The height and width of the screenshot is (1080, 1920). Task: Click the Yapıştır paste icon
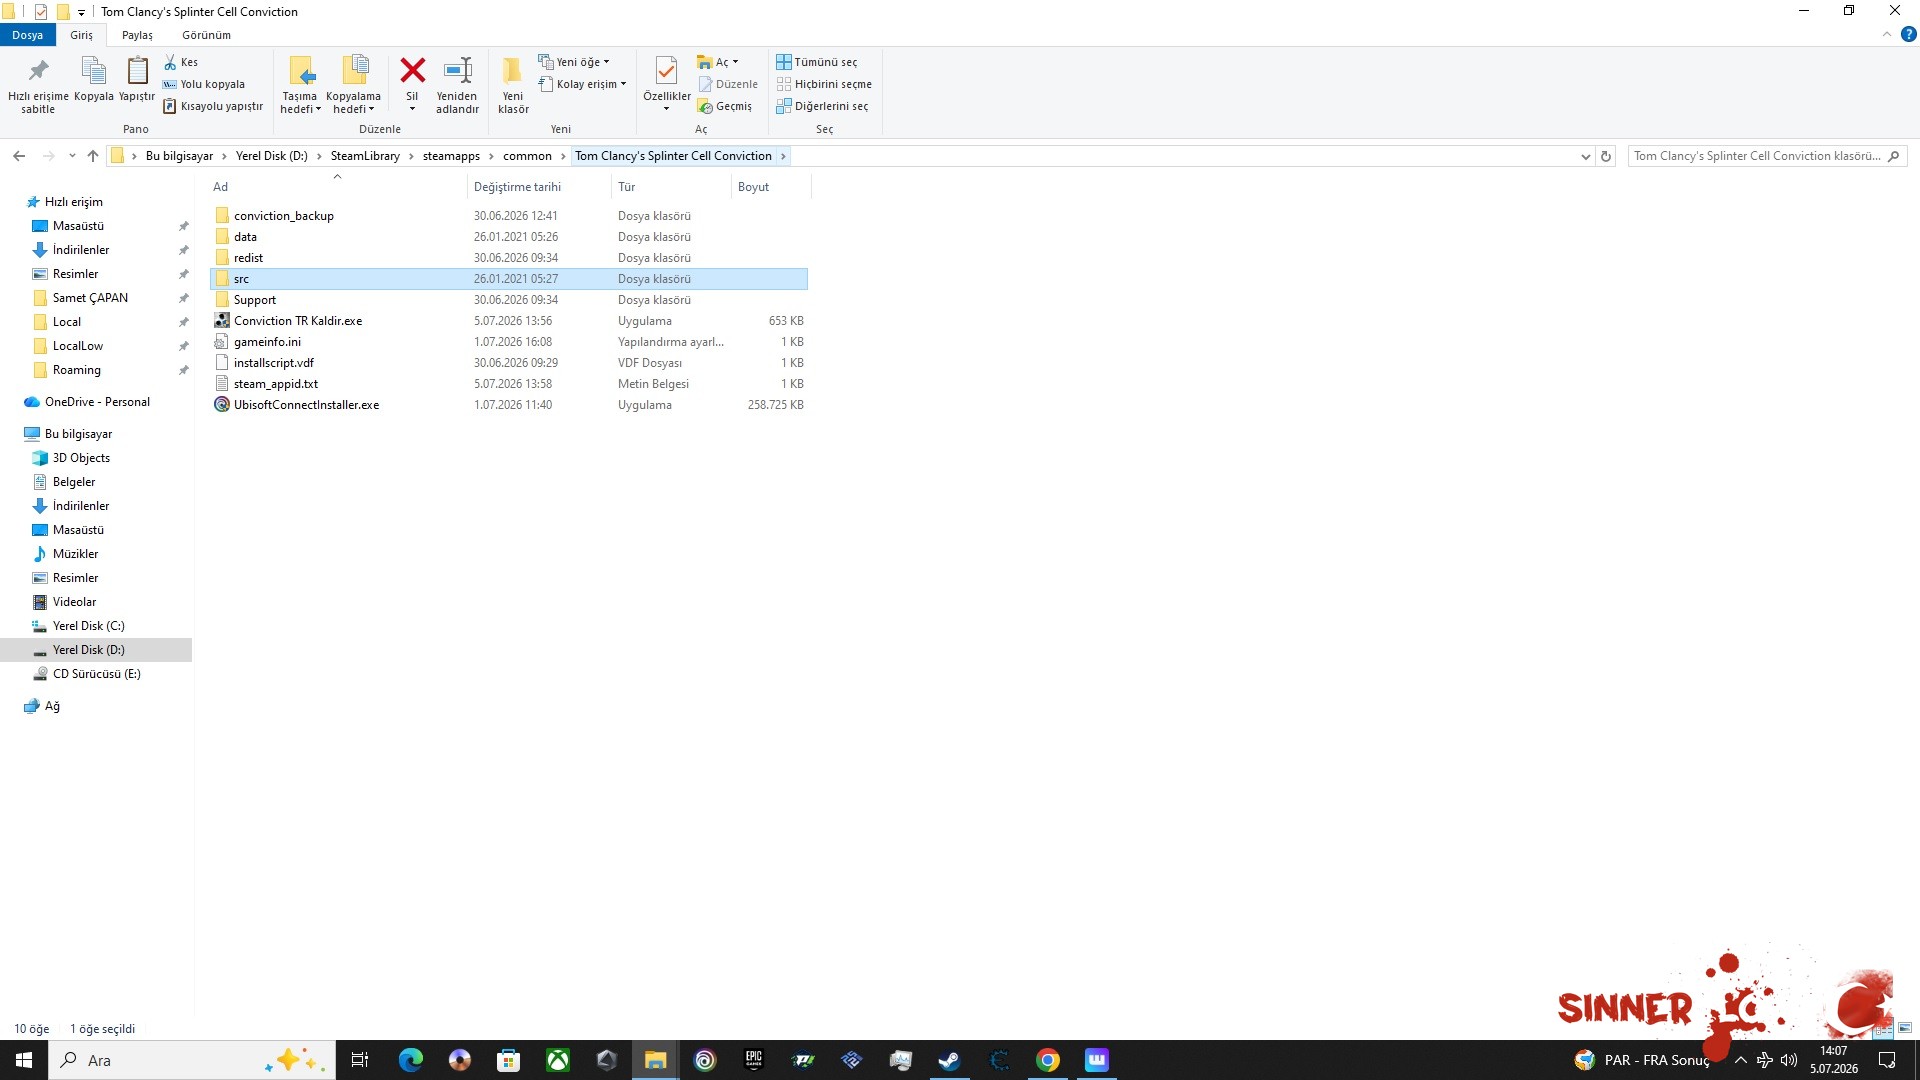tap(137, 71)
